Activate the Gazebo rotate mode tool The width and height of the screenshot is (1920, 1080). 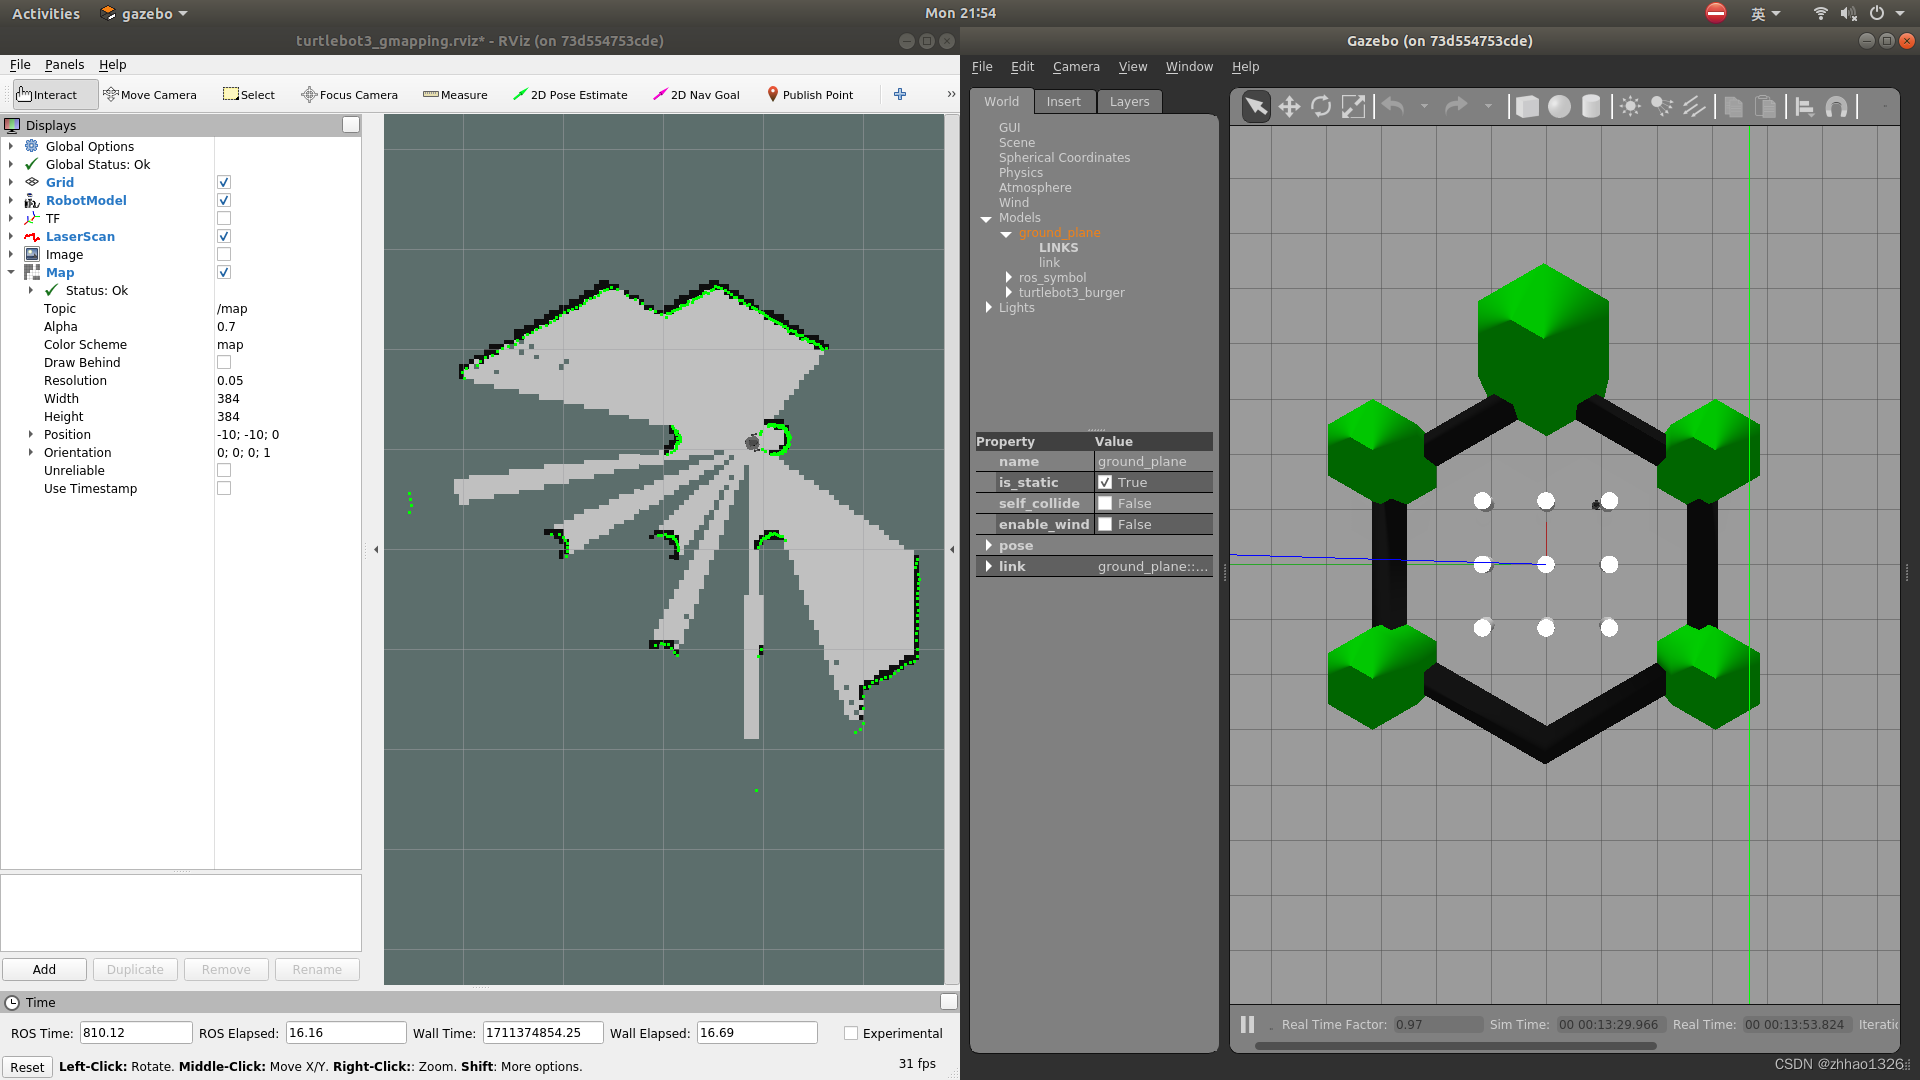pyautogui.click(x=1321, y=106)
